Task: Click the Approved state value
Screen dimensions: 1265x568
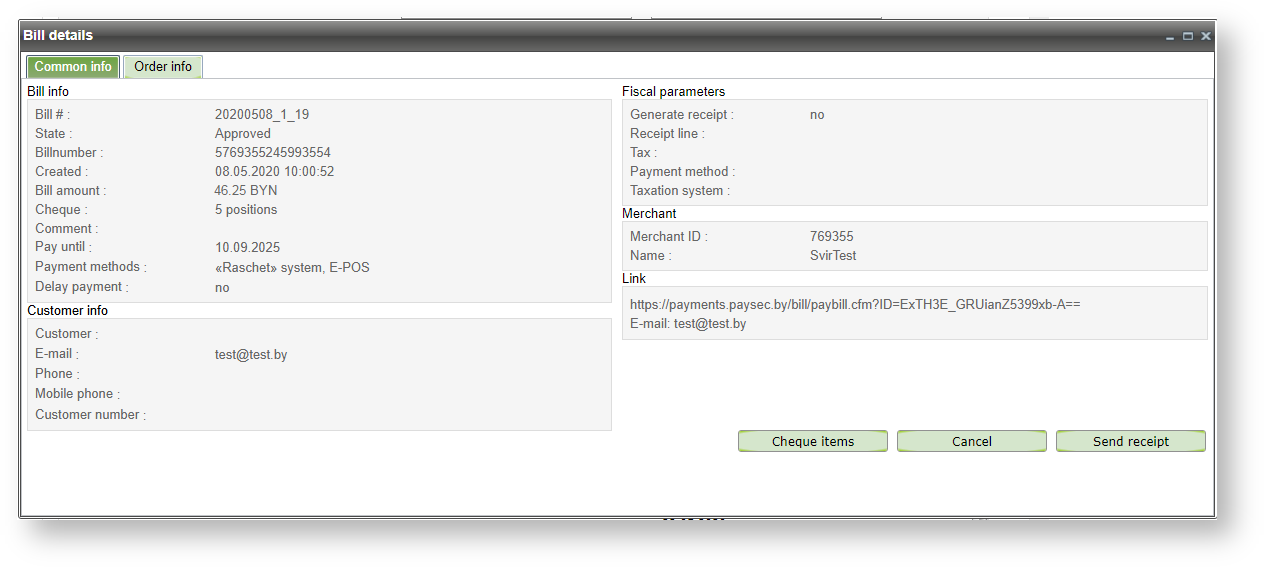Action: pyautogui.click(x=243, y=134)
